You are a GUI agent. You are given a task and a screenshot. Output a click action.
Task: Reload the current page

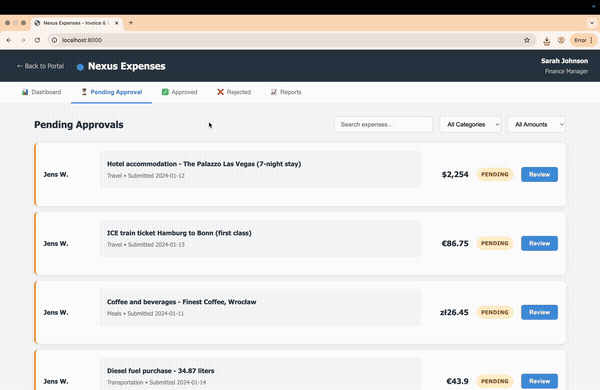(37, 40)
